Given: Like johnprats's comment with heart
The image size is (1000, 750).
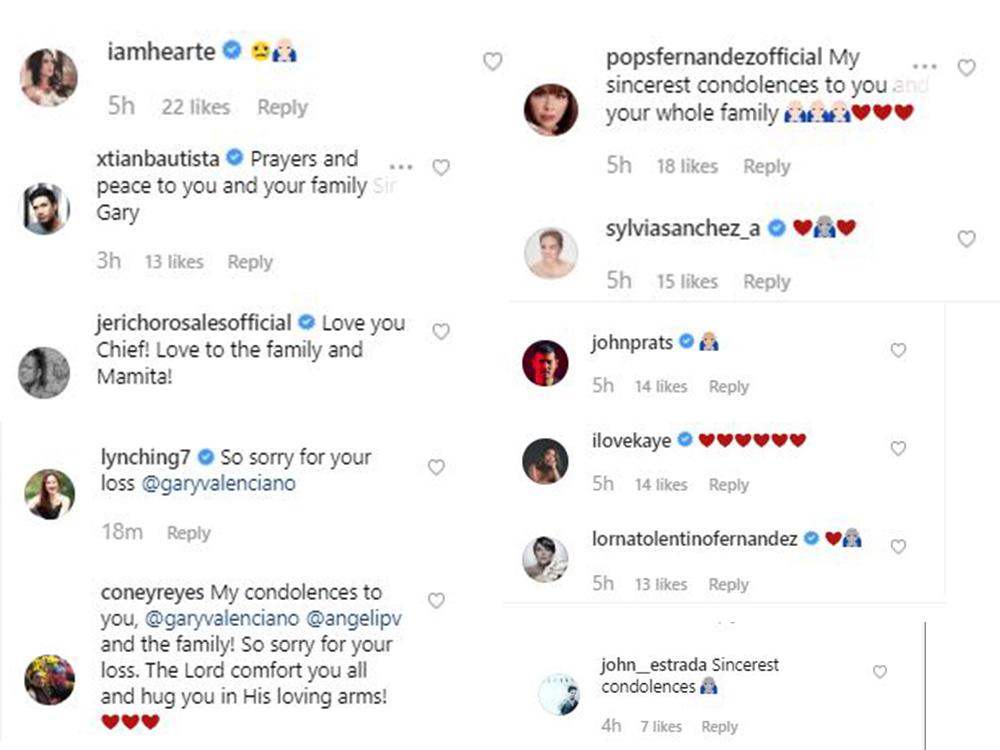Looking at the screenshot, I should click(898, 350).
